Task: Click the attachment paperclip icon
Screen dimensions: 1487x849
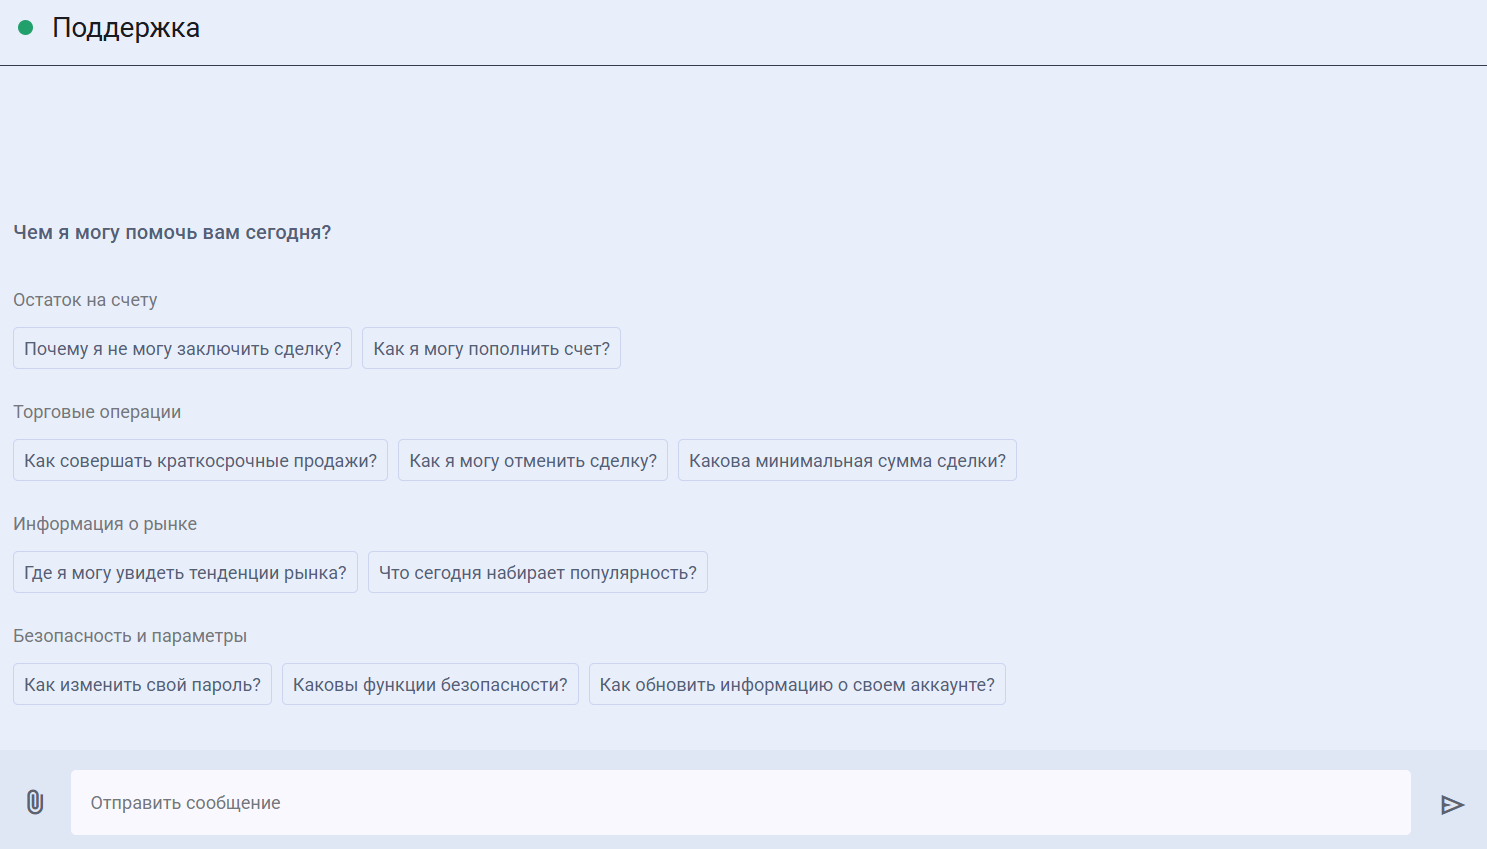Action: coord(35,802)
